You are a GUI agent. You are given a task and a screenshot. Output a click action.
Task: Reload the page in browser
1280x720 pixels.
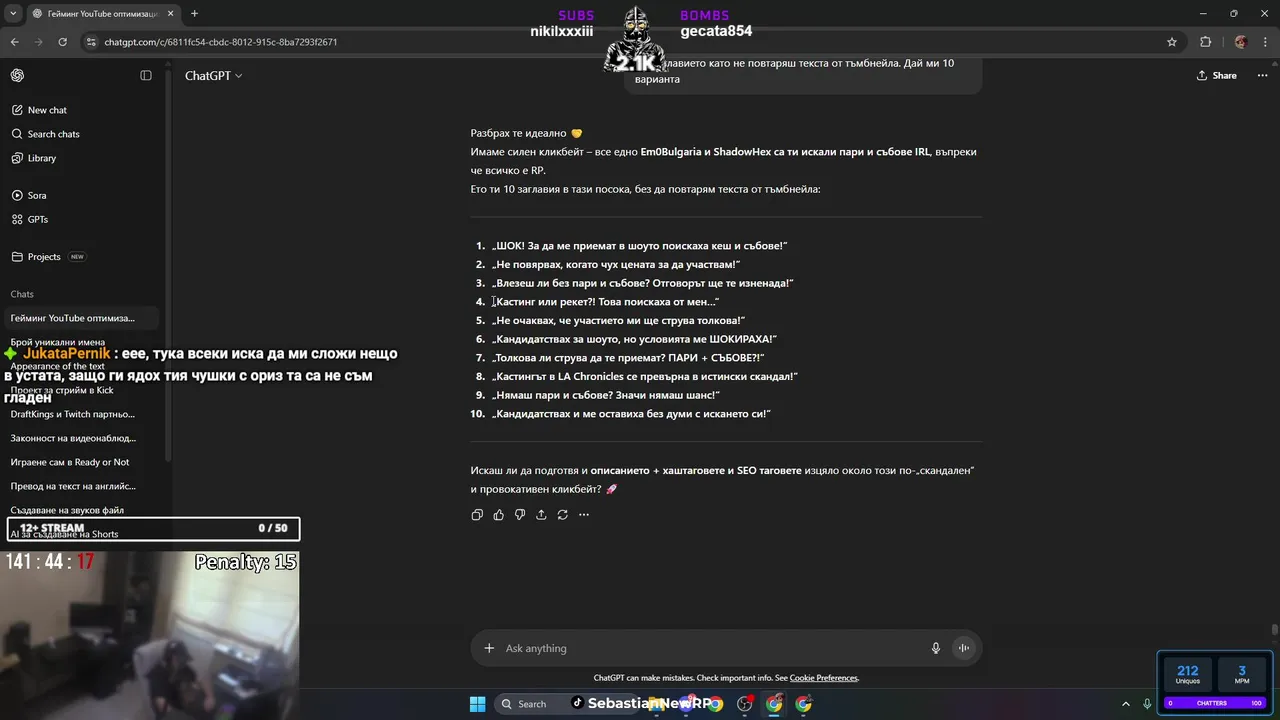click(63, 42)
